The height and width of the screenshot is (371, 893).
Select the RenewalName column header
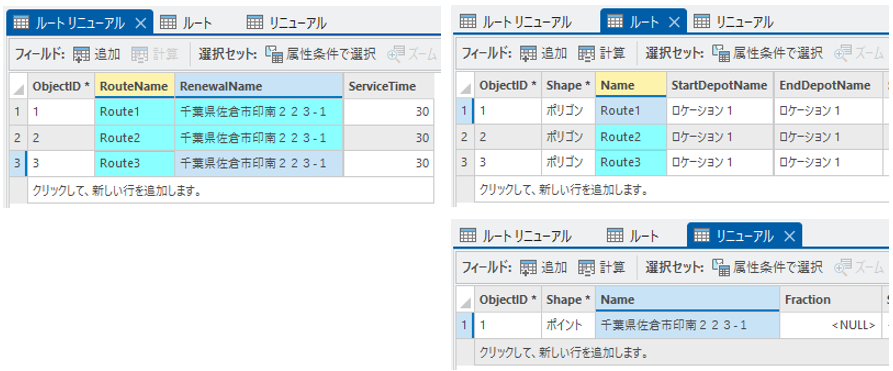point(259,86)
